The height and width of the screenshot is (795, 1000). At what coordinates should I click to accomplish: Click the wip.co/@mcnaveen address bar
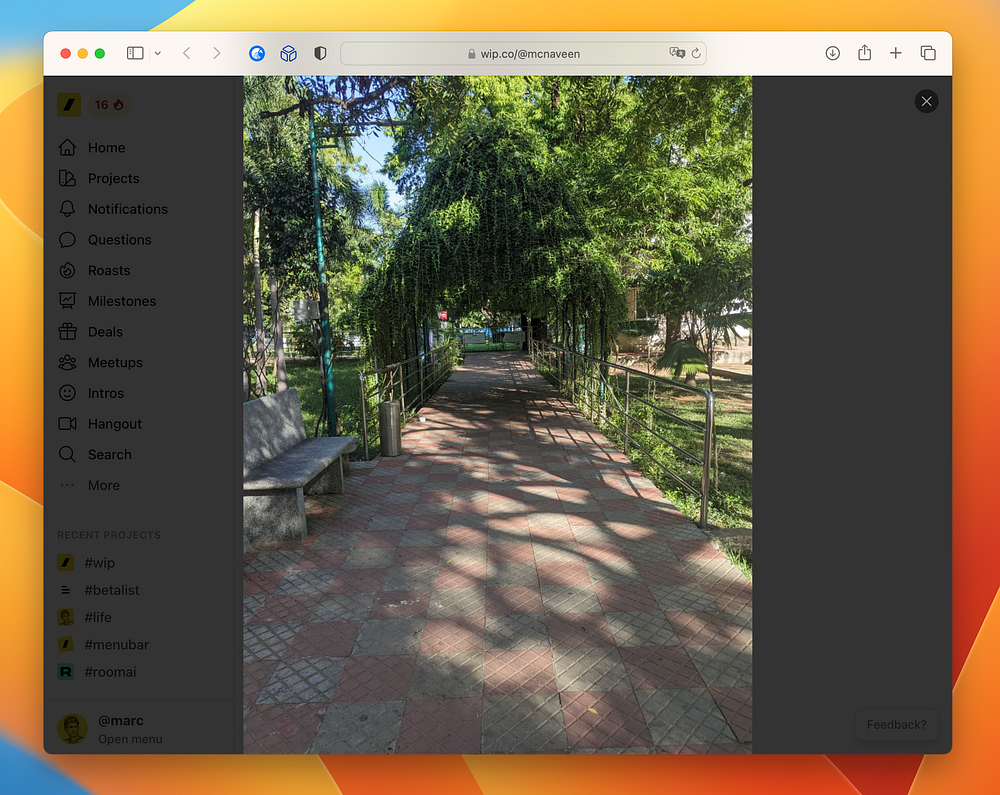523,54
